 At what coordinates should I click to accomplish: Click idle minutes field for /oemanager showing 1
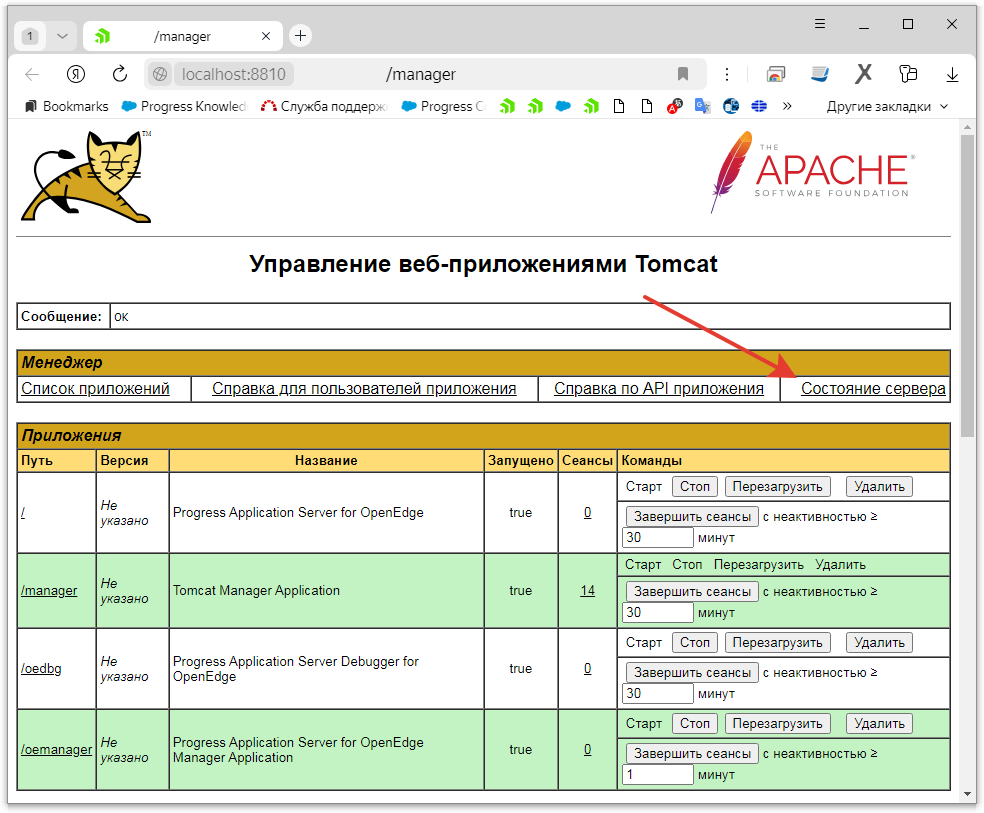point(658,774)
